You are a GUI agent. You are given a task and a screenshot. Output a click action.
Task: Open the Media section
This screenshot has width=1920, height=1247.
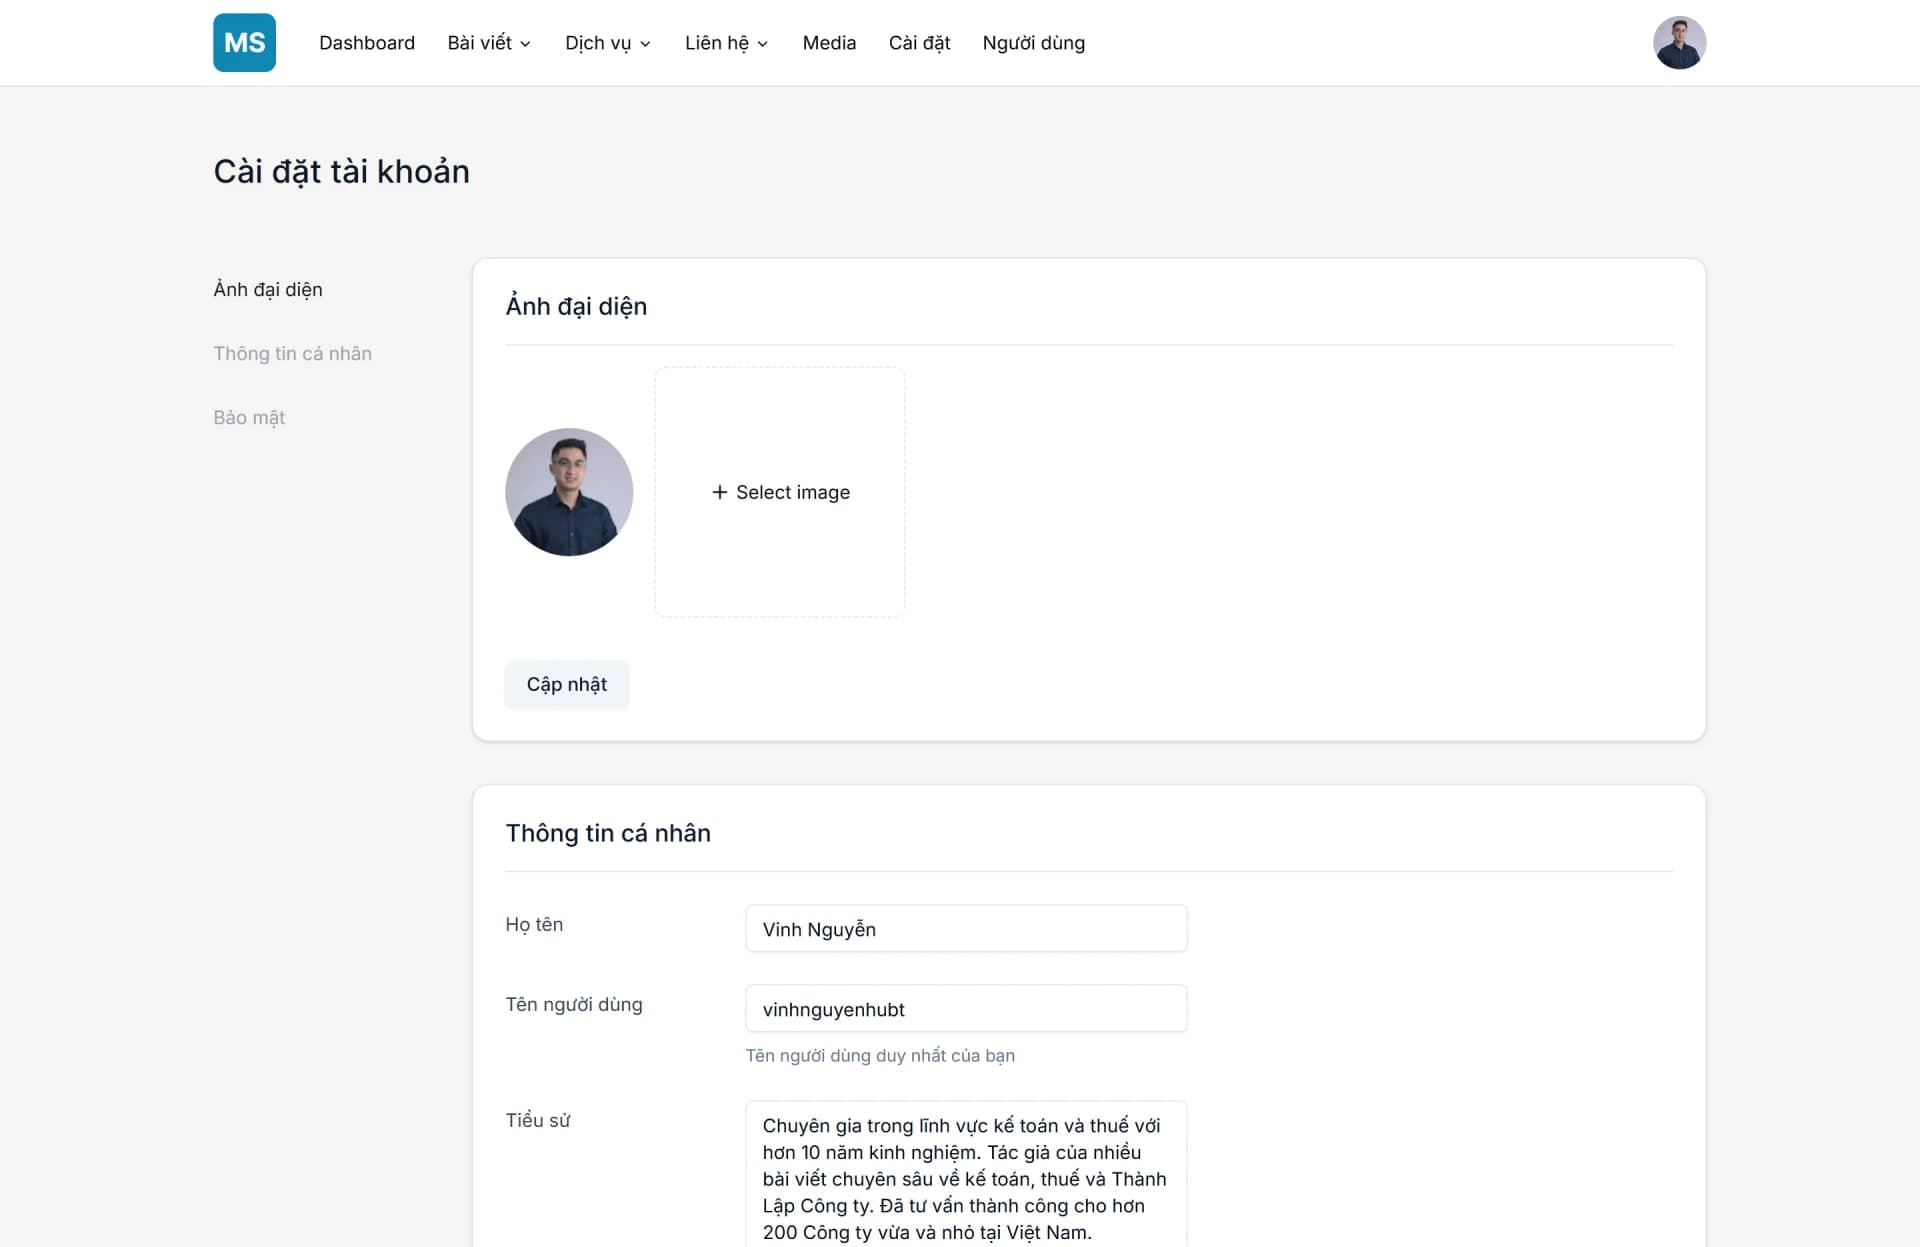(828, 43)
